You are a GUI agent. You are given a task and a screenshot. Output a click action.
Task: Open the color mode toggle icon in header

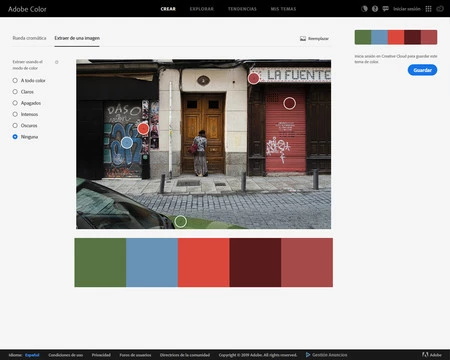click(364, 9)
